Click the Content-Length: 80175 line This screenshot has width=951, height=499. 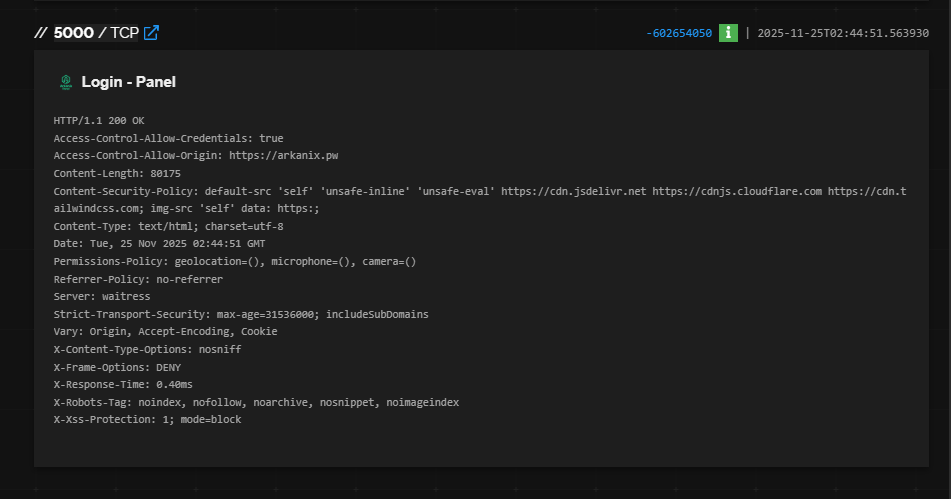pos(117,173)
